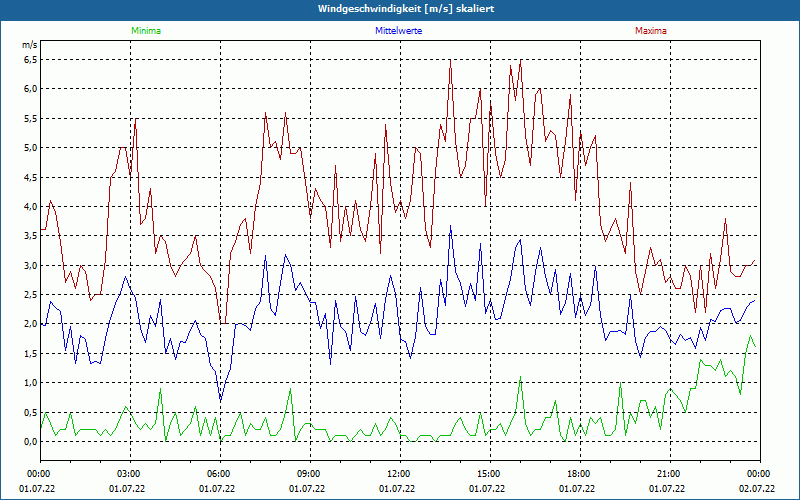800x500 pixels.
Task: Click the y-axis value "4,5"
Action: 31,177
